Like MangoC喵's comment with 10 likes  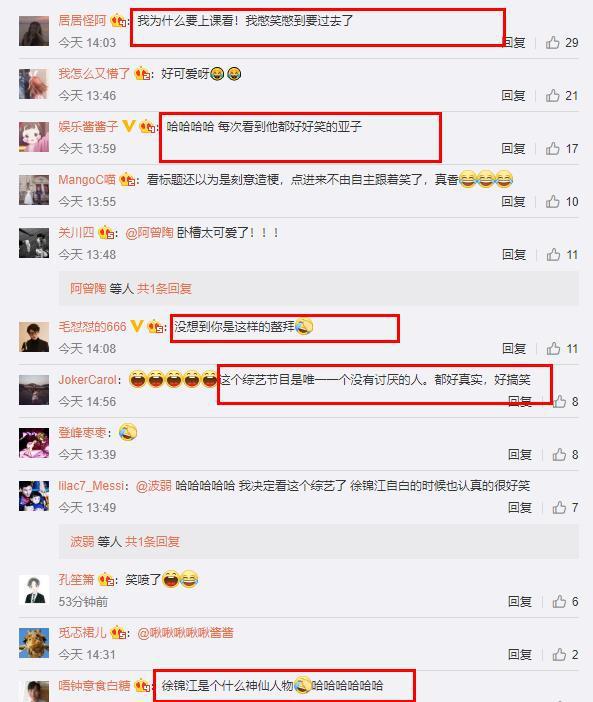tap(553, 201)
